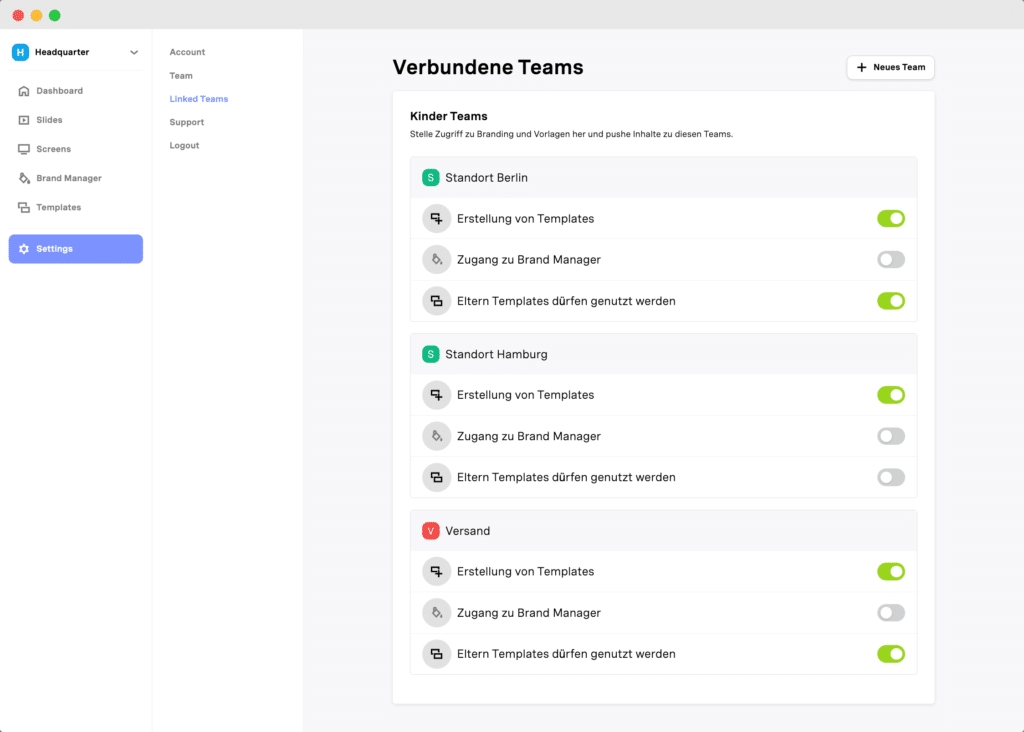Expand the Headquarter team dropdown chevron

point(134,52)
